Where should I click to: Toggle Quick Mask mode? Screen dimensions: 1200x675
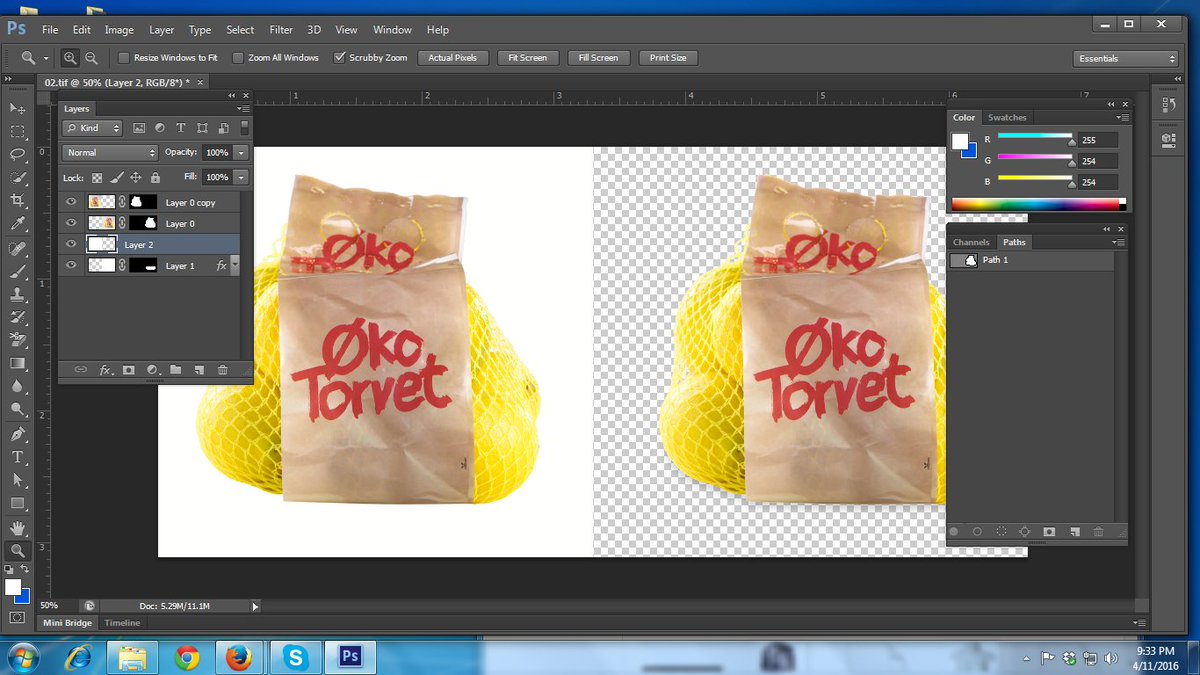(17, 617)
